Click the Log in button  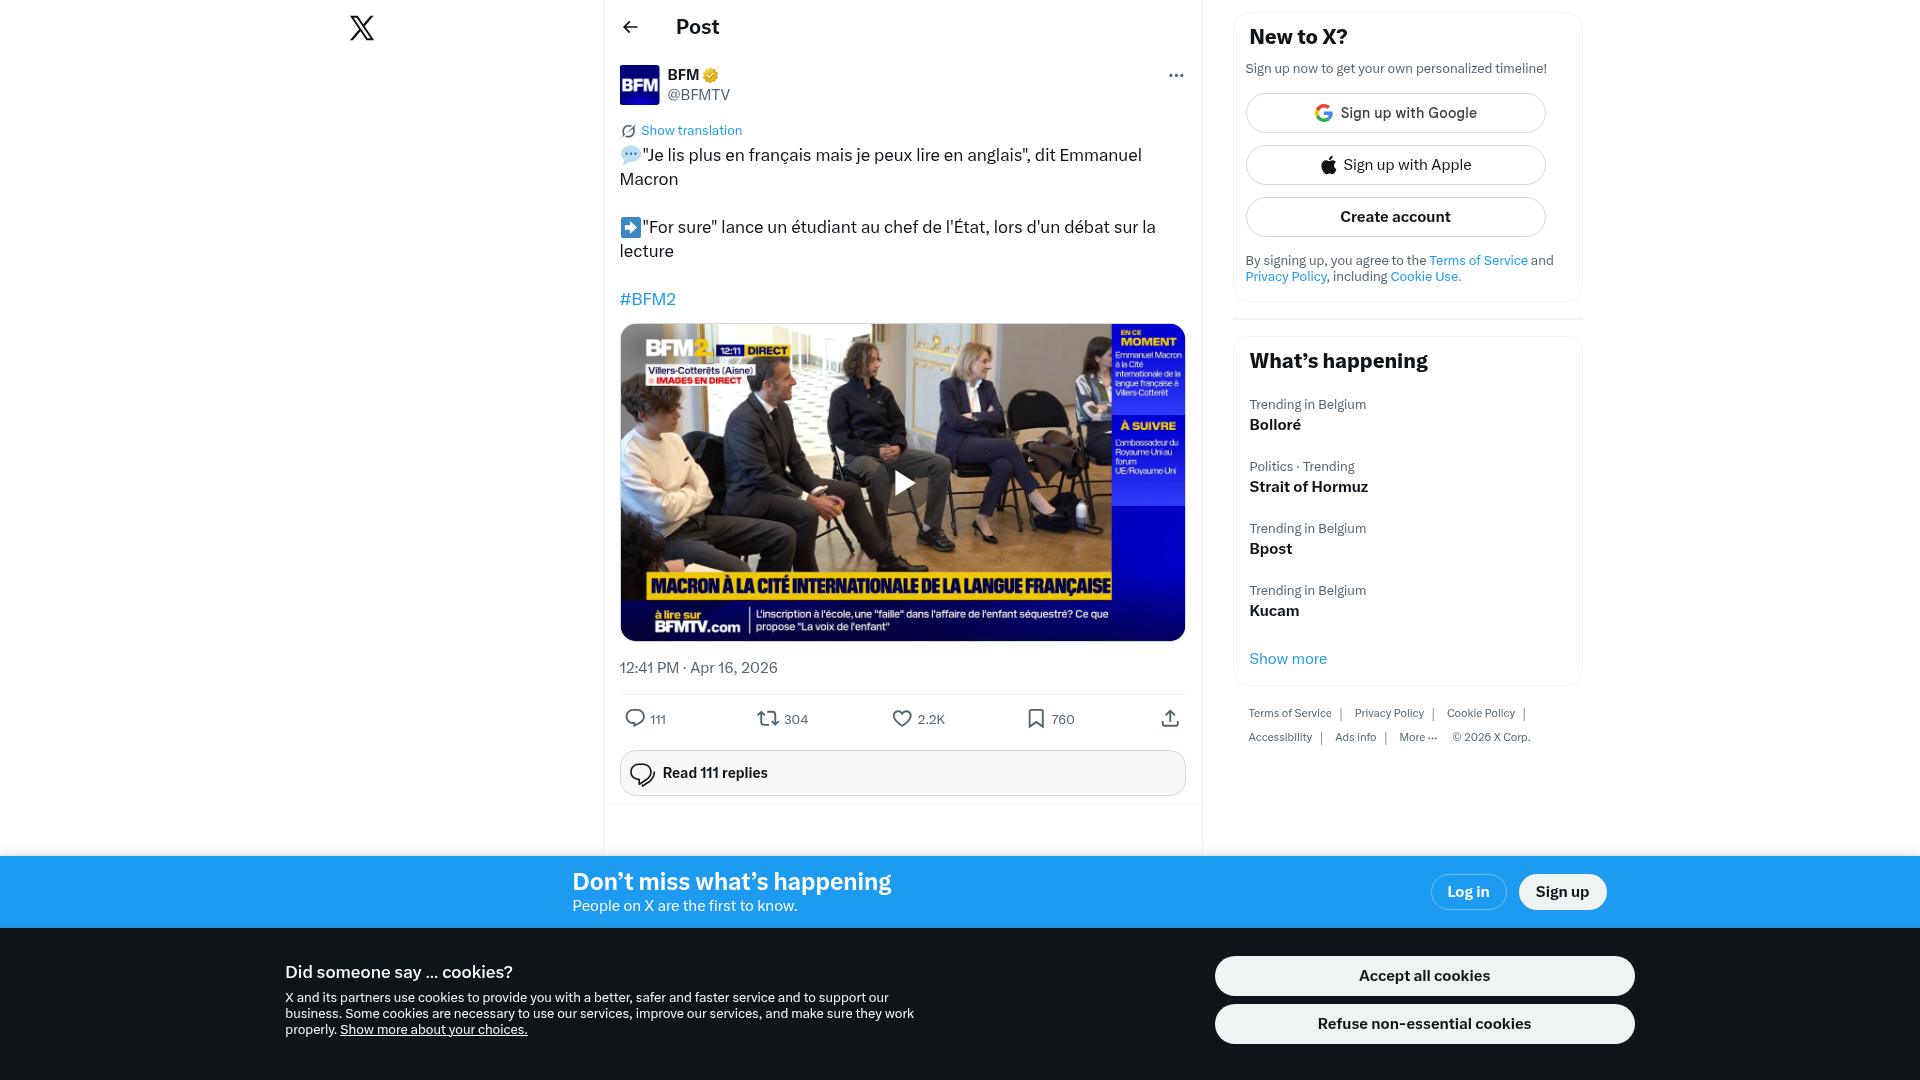tap(1468, 892)
